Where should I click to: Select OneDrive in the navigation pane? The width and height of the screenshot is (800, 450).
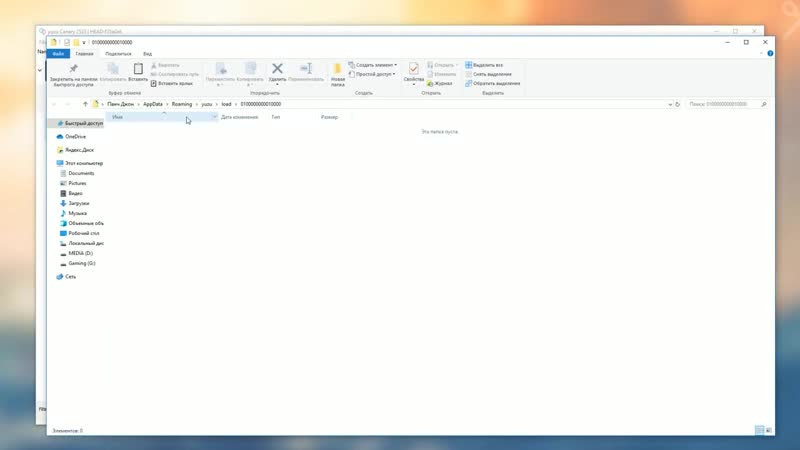point(71,137)
